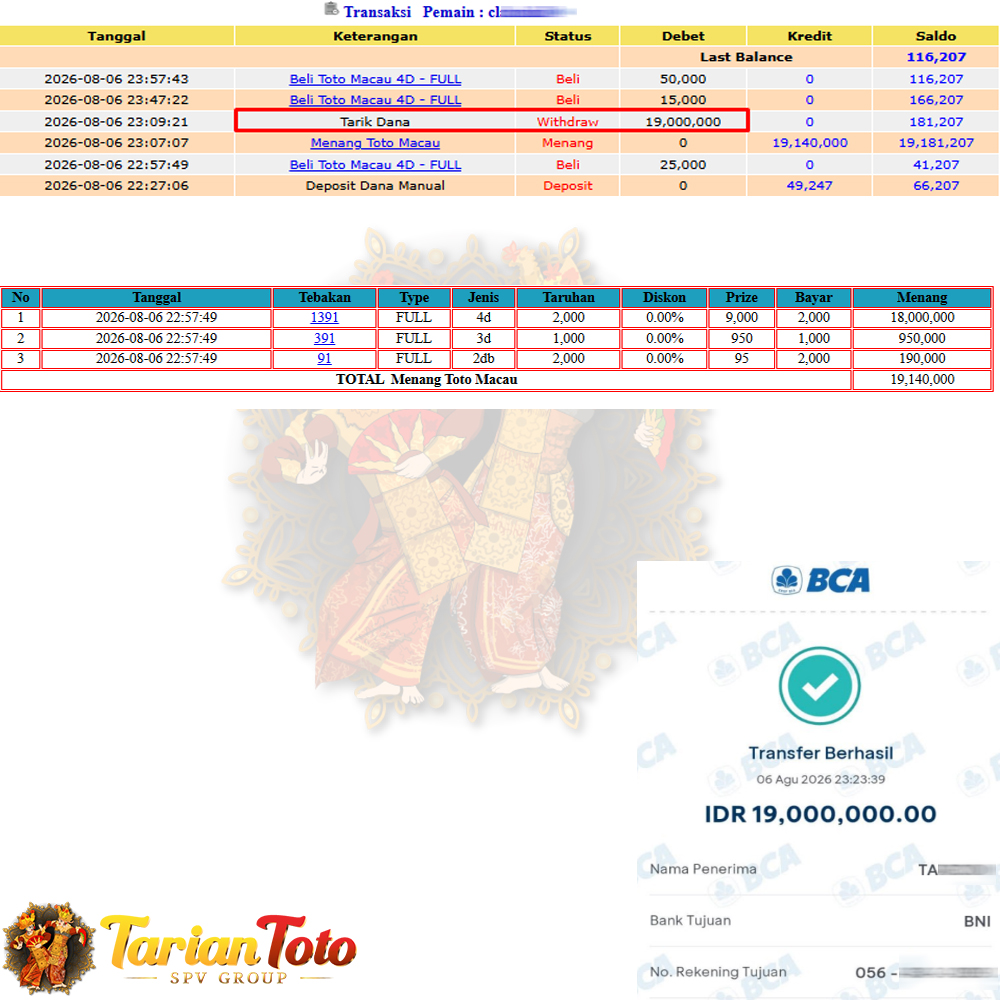This screenshot has height=1000, width=1000.
Task: Click the 49,247 kredit amount
Action: point(809,186)
